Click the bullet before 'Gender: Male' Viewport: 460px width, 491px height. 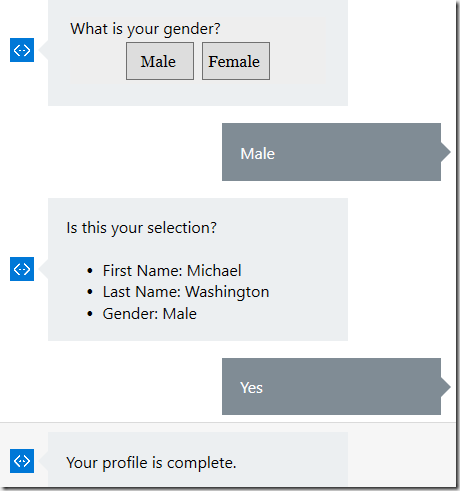(89, 314)
